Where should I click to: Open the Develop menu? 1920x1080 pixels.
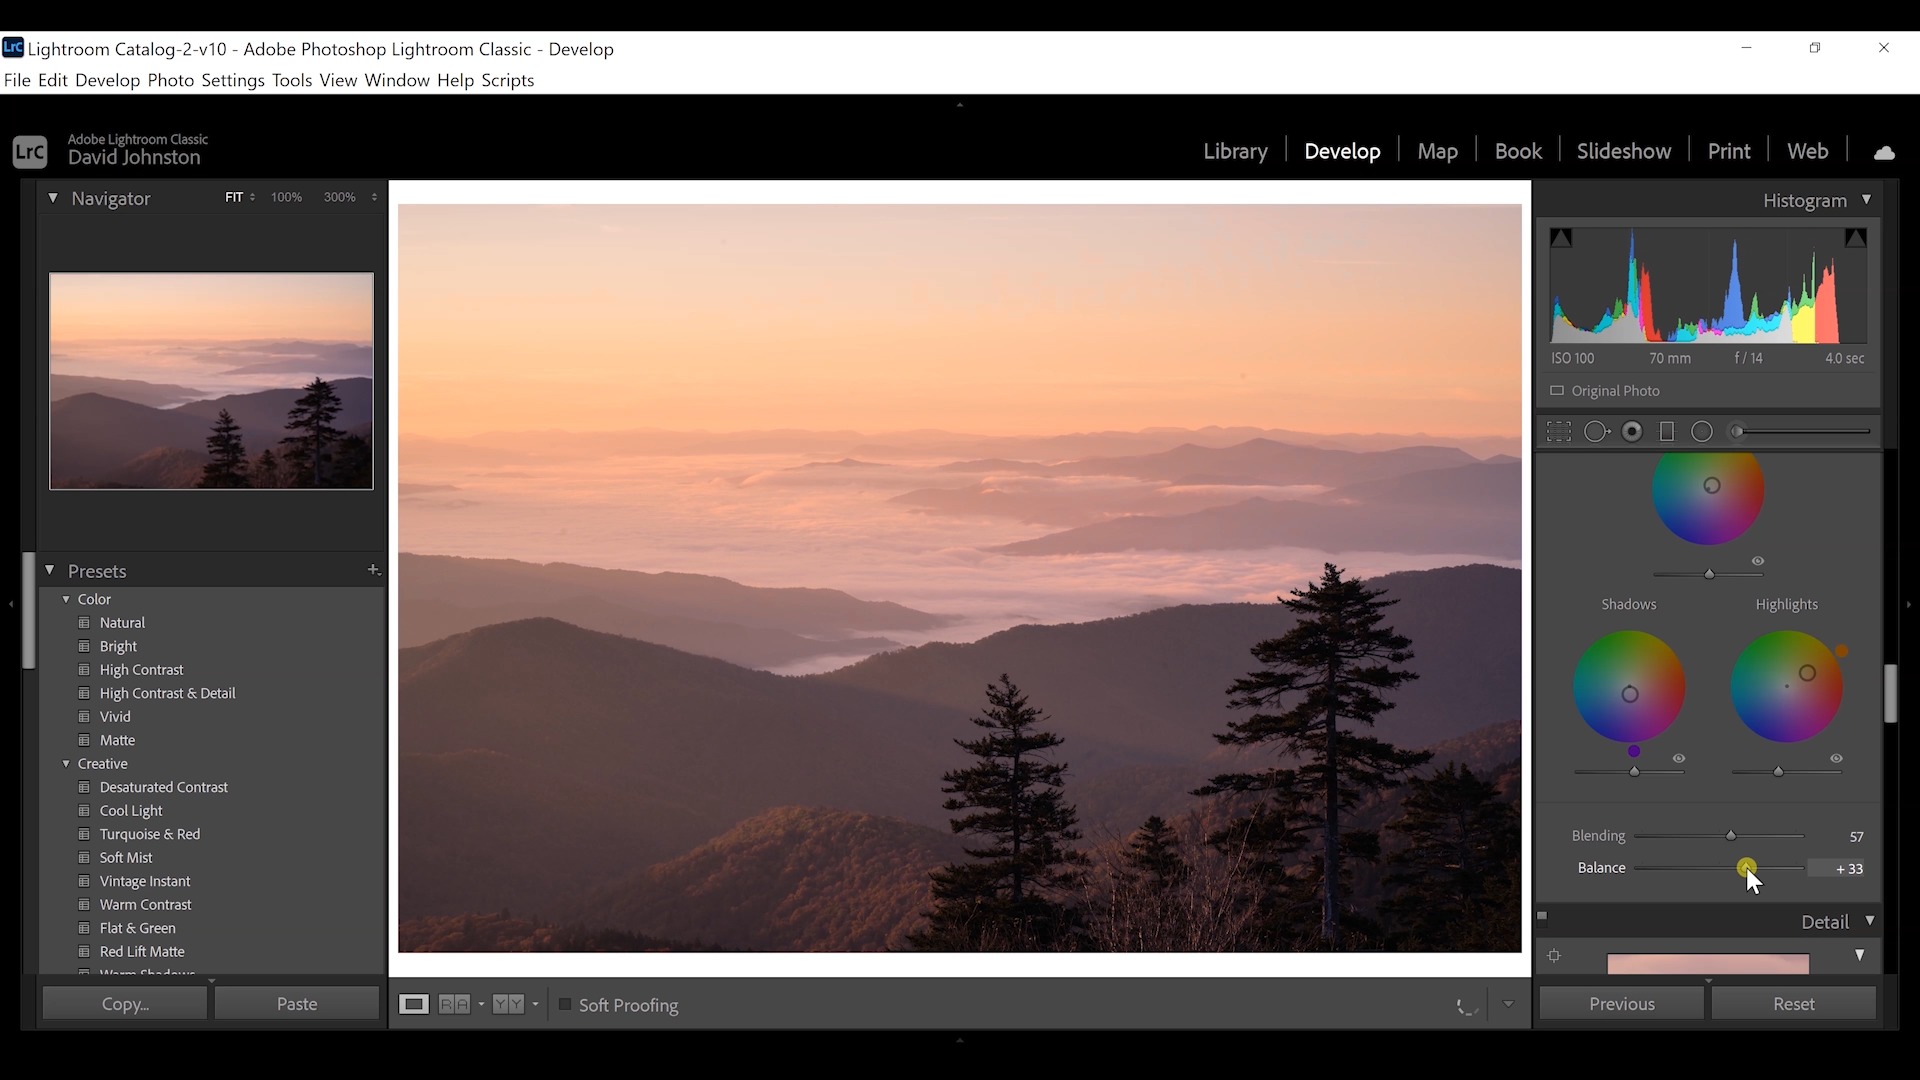coord(108,80)
